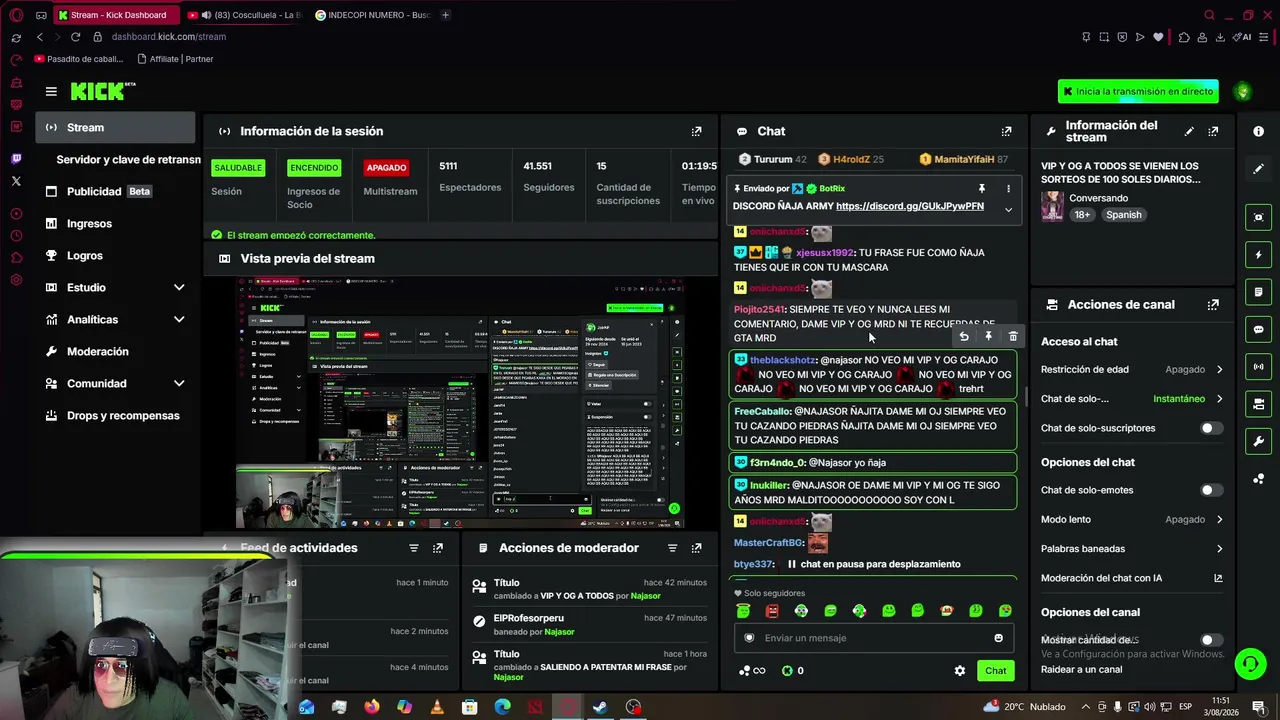The image size is (1280, 720).
Task: Open Restricción de edad options
Action: (1132, 369)
